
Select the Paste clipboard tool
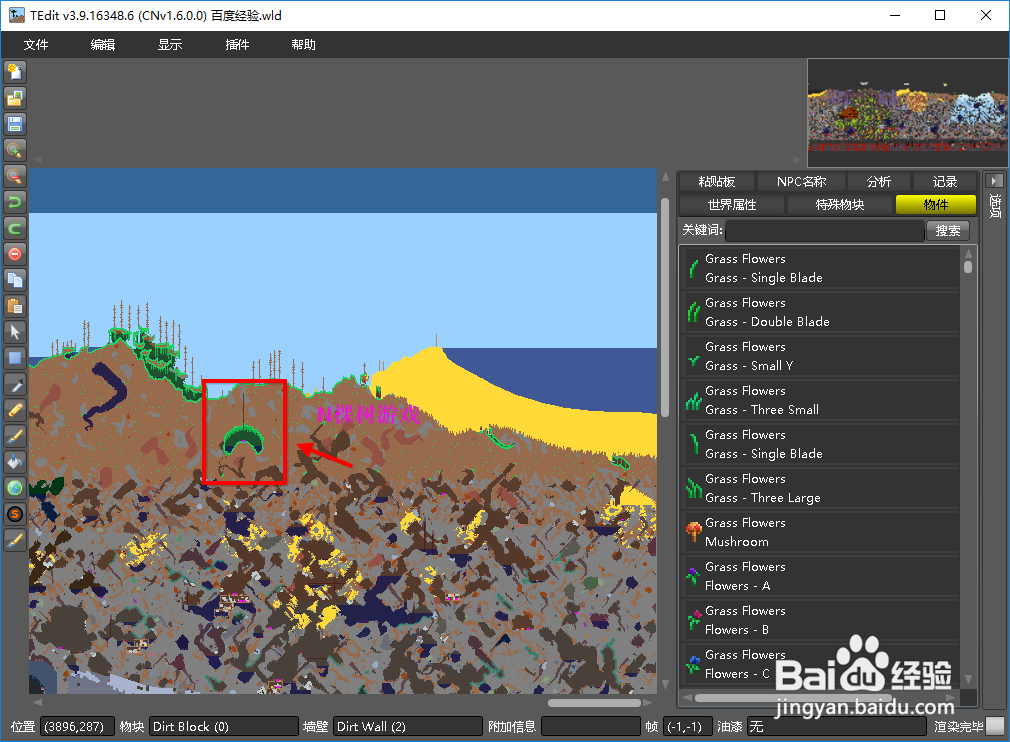tap(15, 305)
